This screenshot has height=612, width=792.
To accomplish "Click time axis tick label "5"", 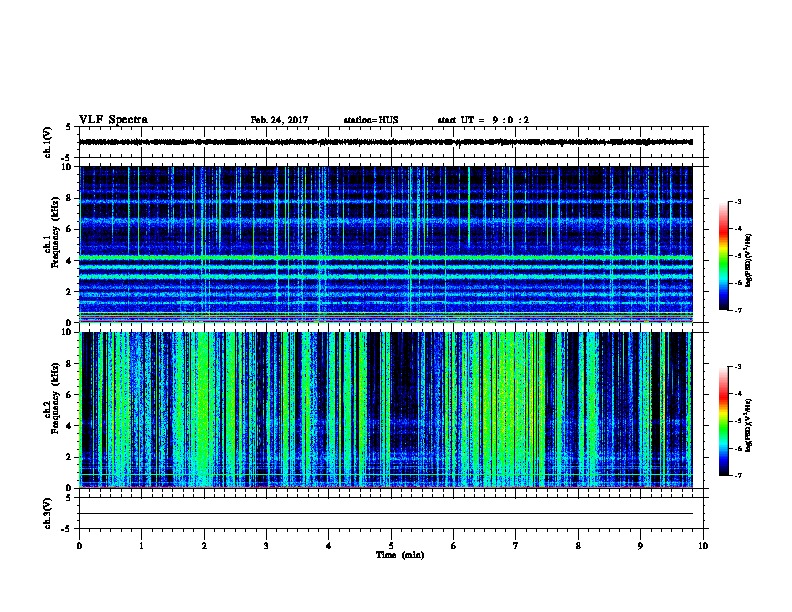I will click(x=391, y=546).
